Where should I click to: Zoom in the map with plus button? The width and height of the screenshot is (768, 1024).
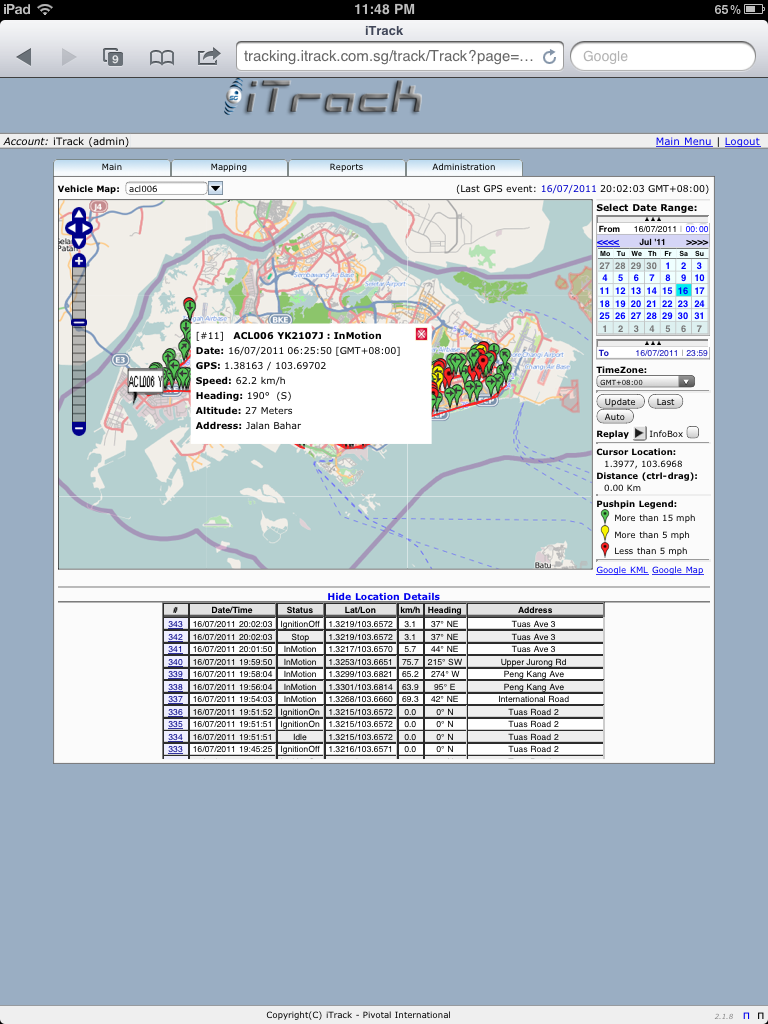pos(79,261)
